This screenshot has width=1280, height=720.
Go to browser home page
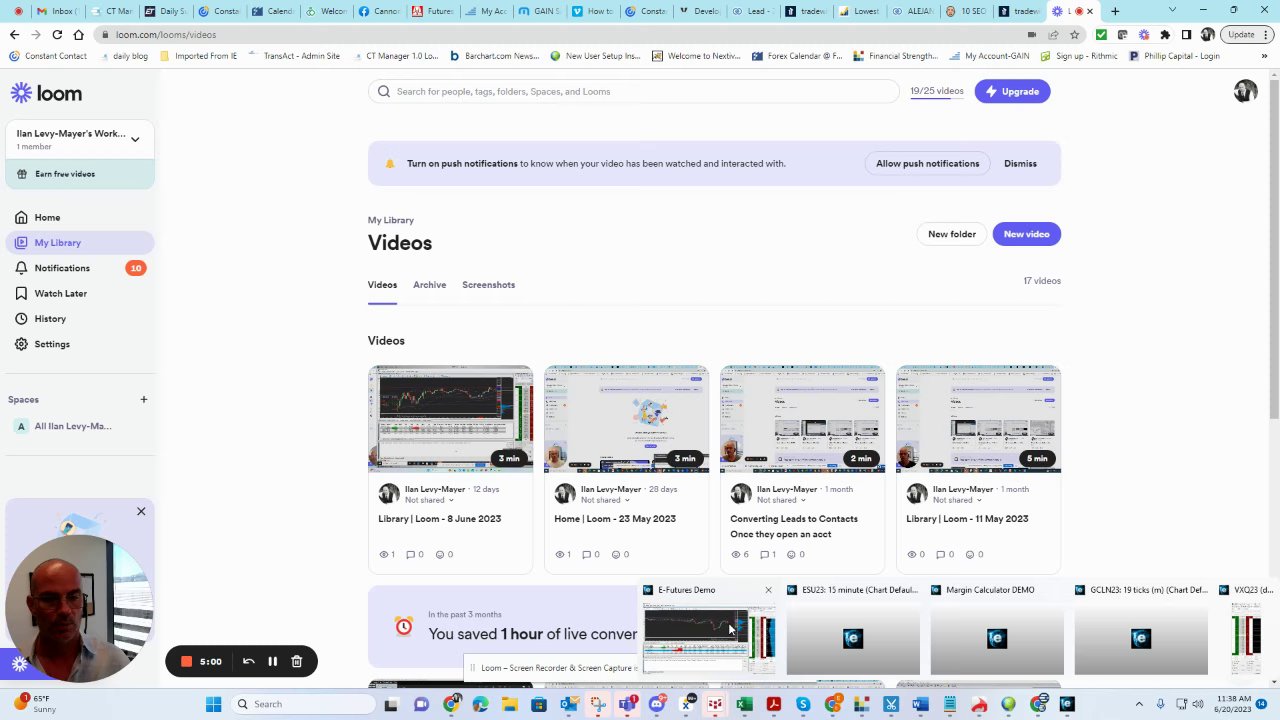click(x=78, y=34)
